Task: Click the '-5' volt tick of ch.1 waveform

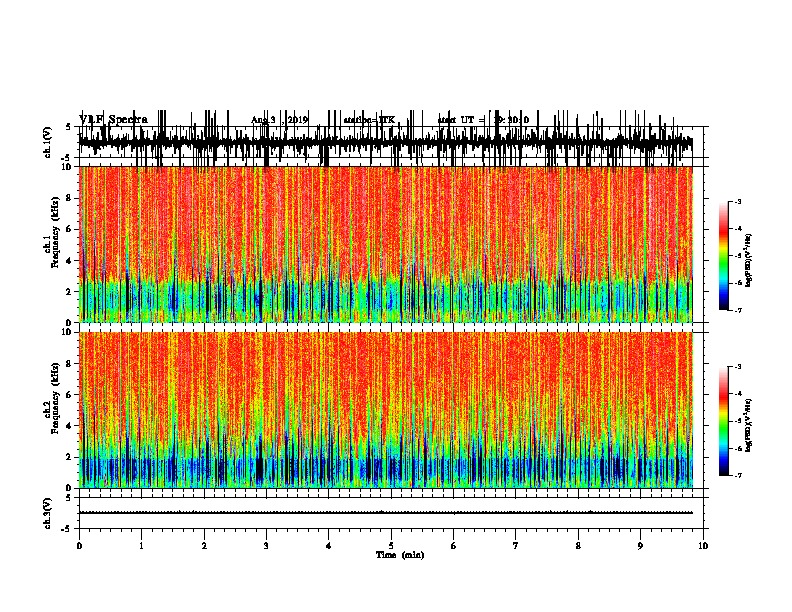Action: 67,158
